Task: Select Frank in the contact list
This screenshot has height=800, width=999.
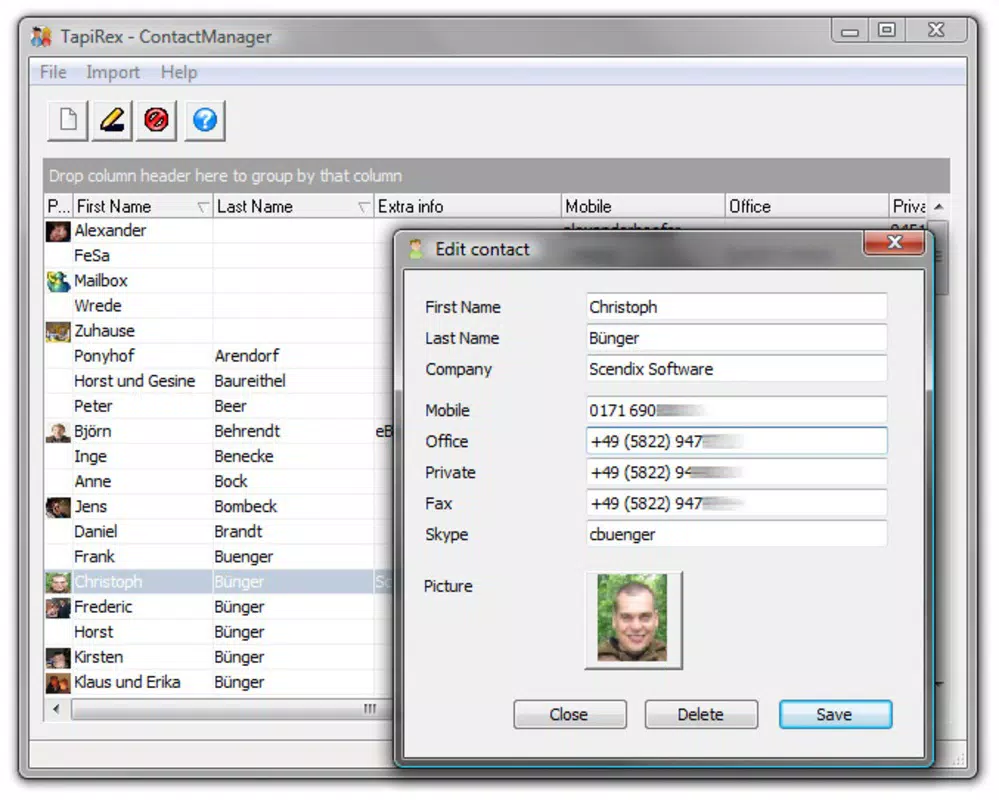Action: coord(94,557)
